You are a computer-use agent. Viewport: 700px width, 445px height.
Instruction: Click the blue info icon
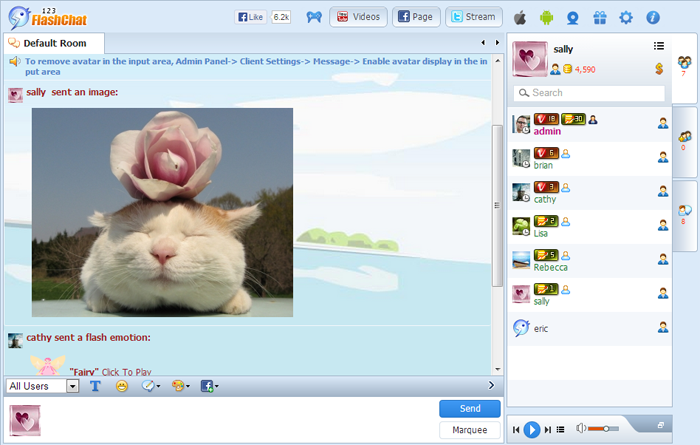(653, 17)
